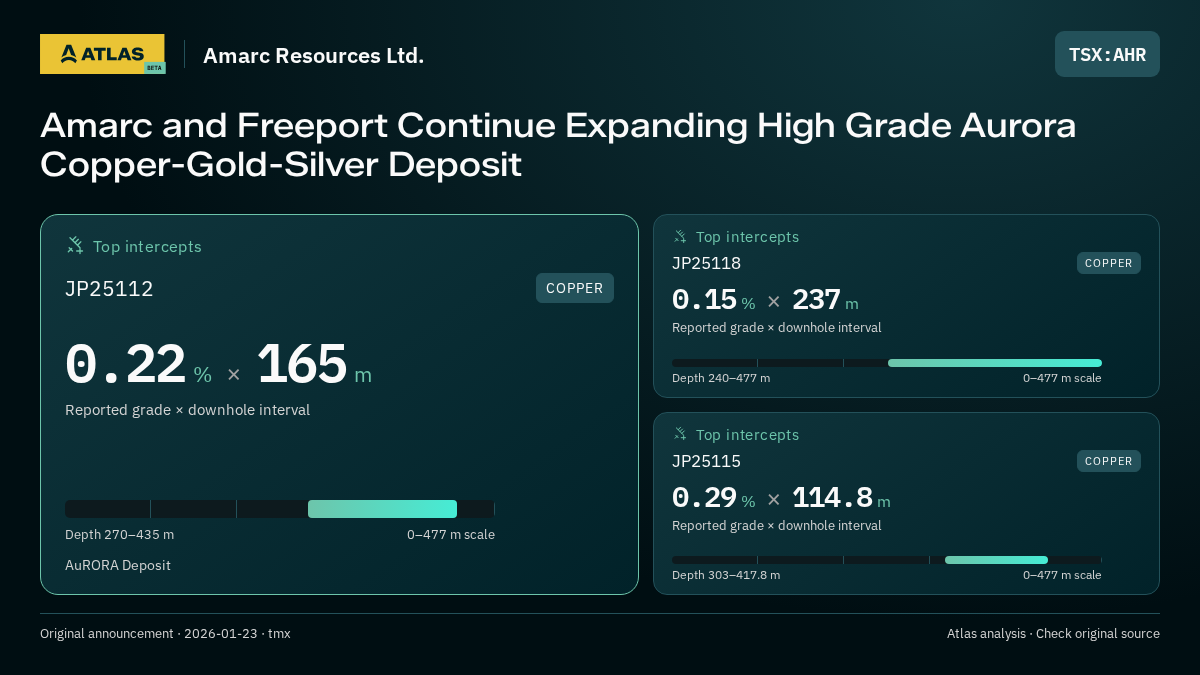1200x675 pixels.
Task: Click the drill icon above JP25115
Action: click(680, 434)
